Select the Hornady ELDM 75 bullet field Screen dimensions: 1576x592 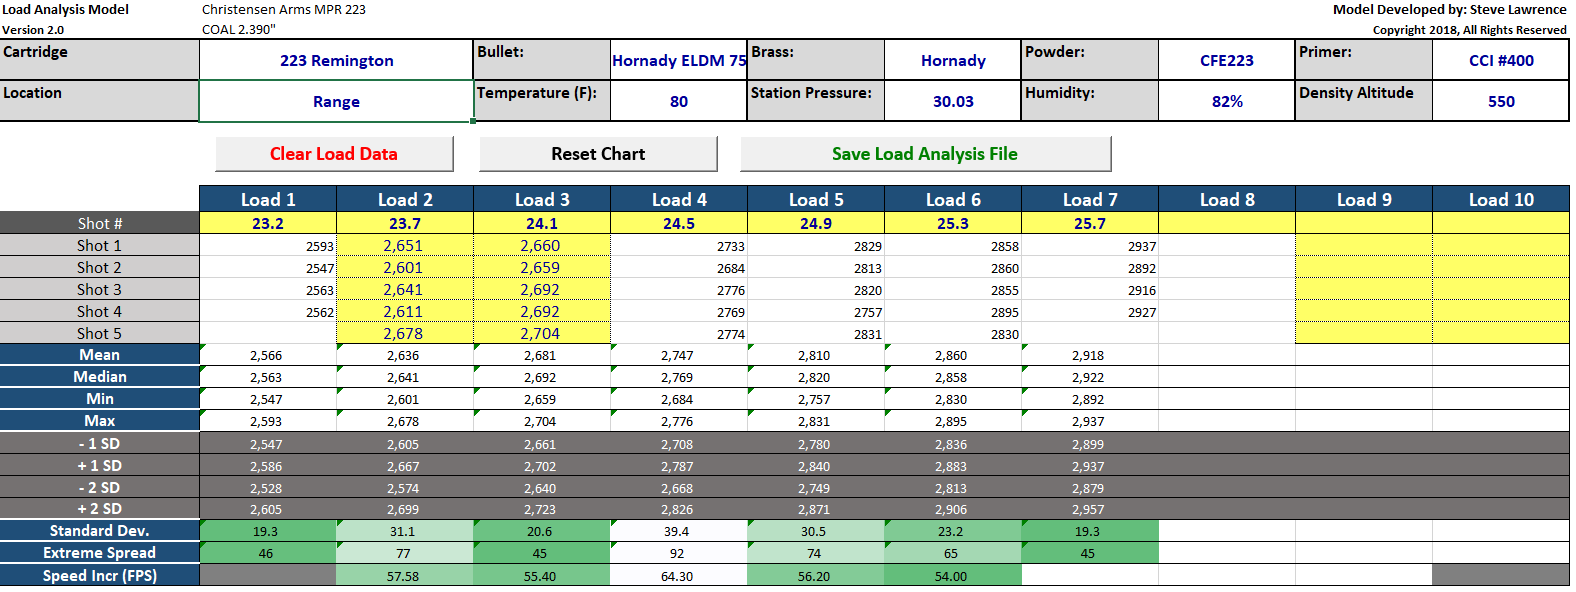coord(678,60)
